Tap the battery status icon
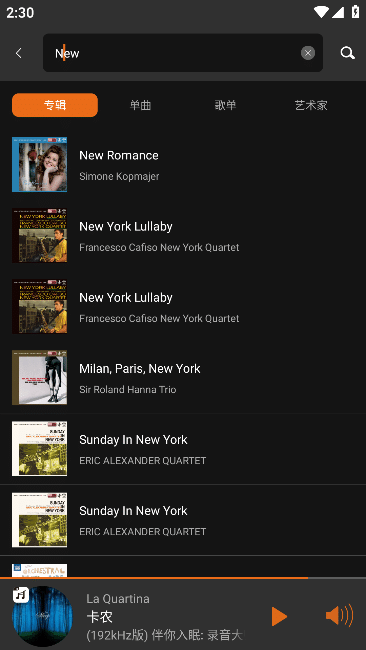The height and width of the screenshot is (650, 366). click(355, 12)
